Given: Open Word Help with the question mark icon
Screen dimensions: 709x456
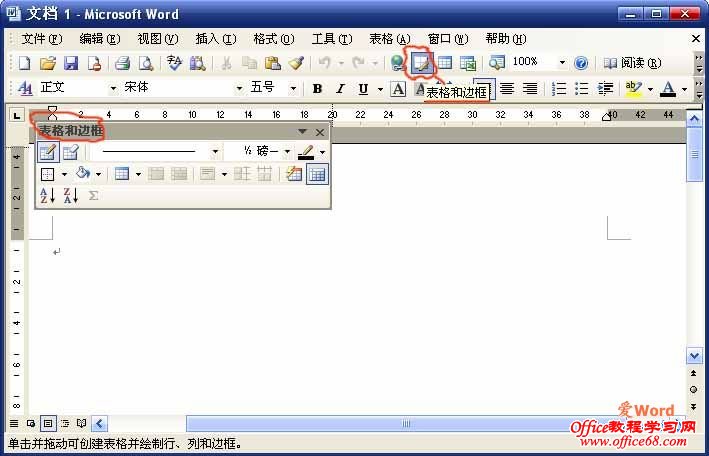Looking at the screenshot, I should pyautogui.click(x=581, y=63).
